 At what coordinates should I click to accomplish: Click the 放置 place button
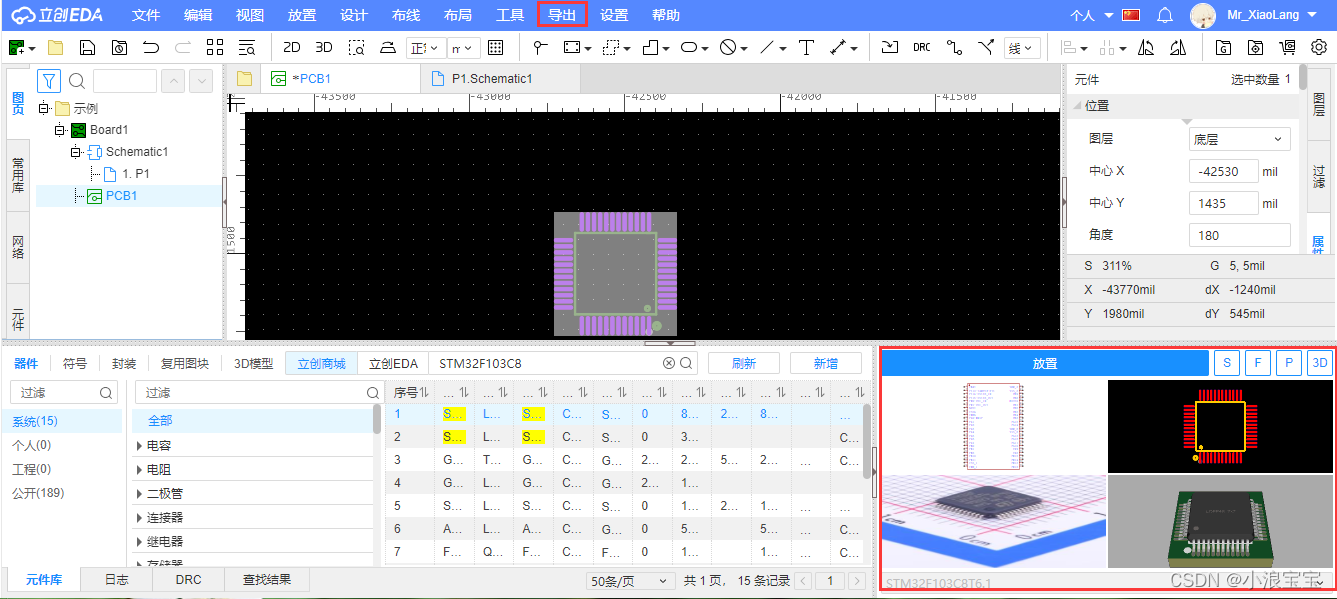point(1044,364)
